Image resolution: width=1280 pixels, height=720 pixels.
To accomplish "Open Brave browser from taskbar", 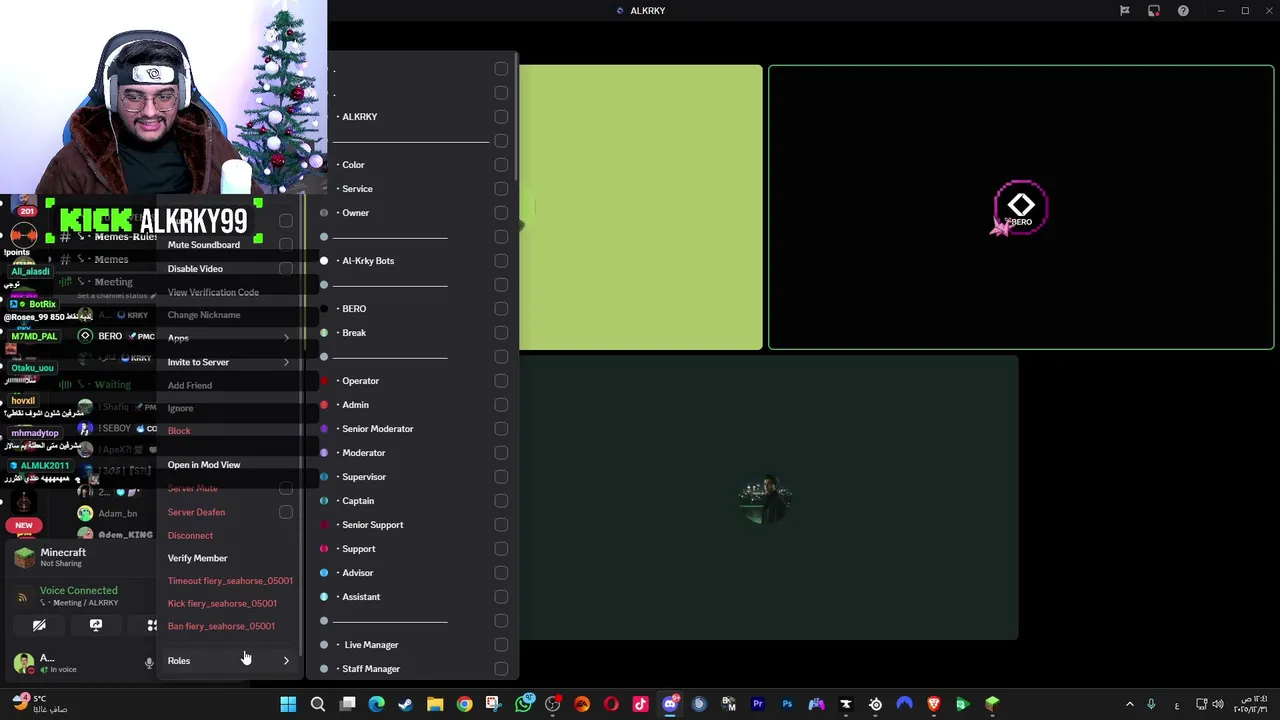I will (x=934, y=704).
